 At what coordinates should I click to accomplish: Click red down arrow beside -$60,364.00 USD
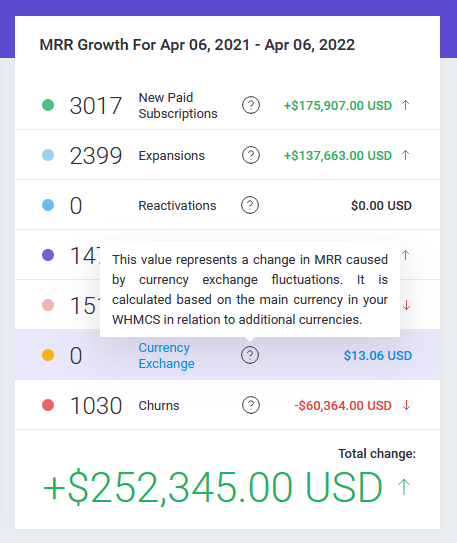[x=406, y=405]
